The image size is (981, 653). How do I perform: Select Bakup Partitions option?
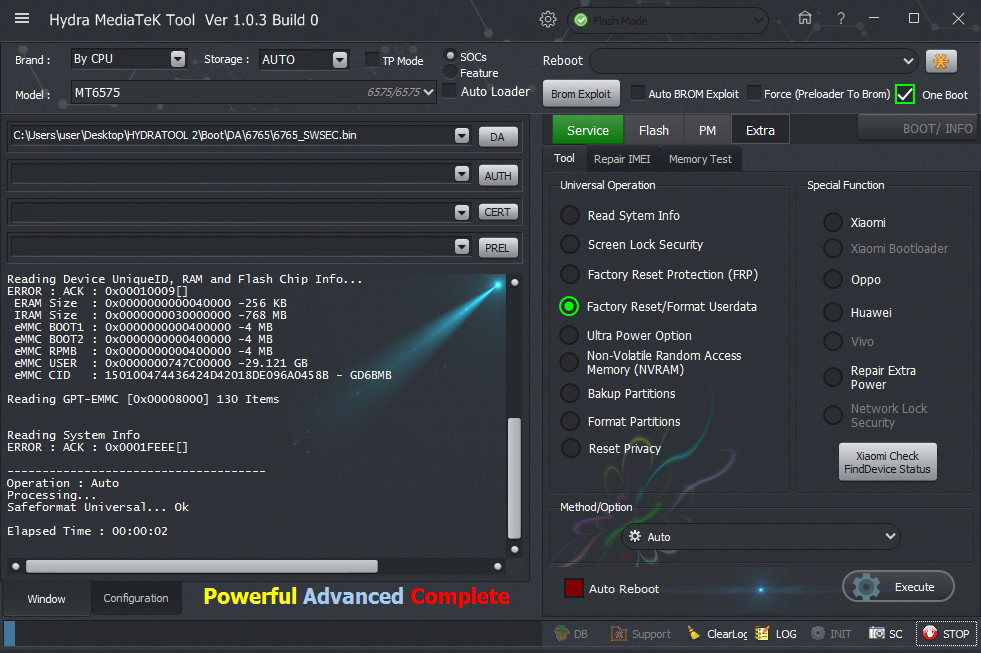569,393
